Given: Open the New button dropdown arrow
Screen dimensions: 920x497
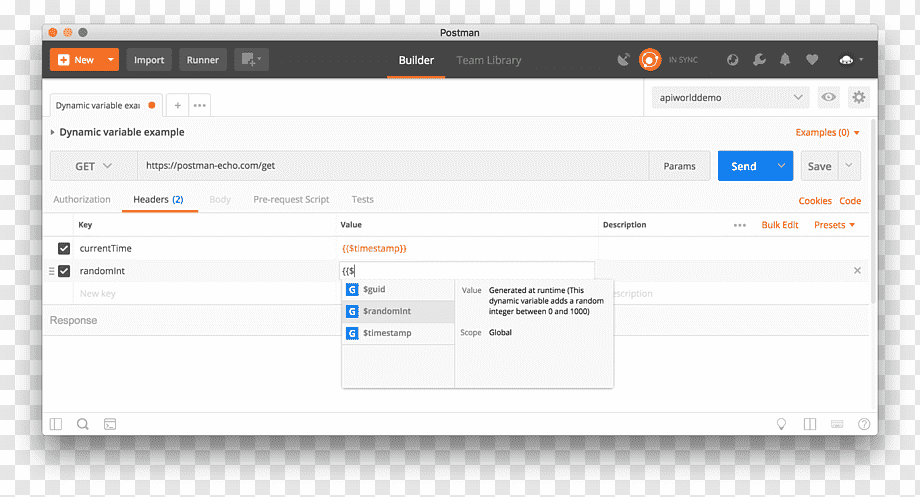Looking at the screenshot, I should [x=111, y=60].
